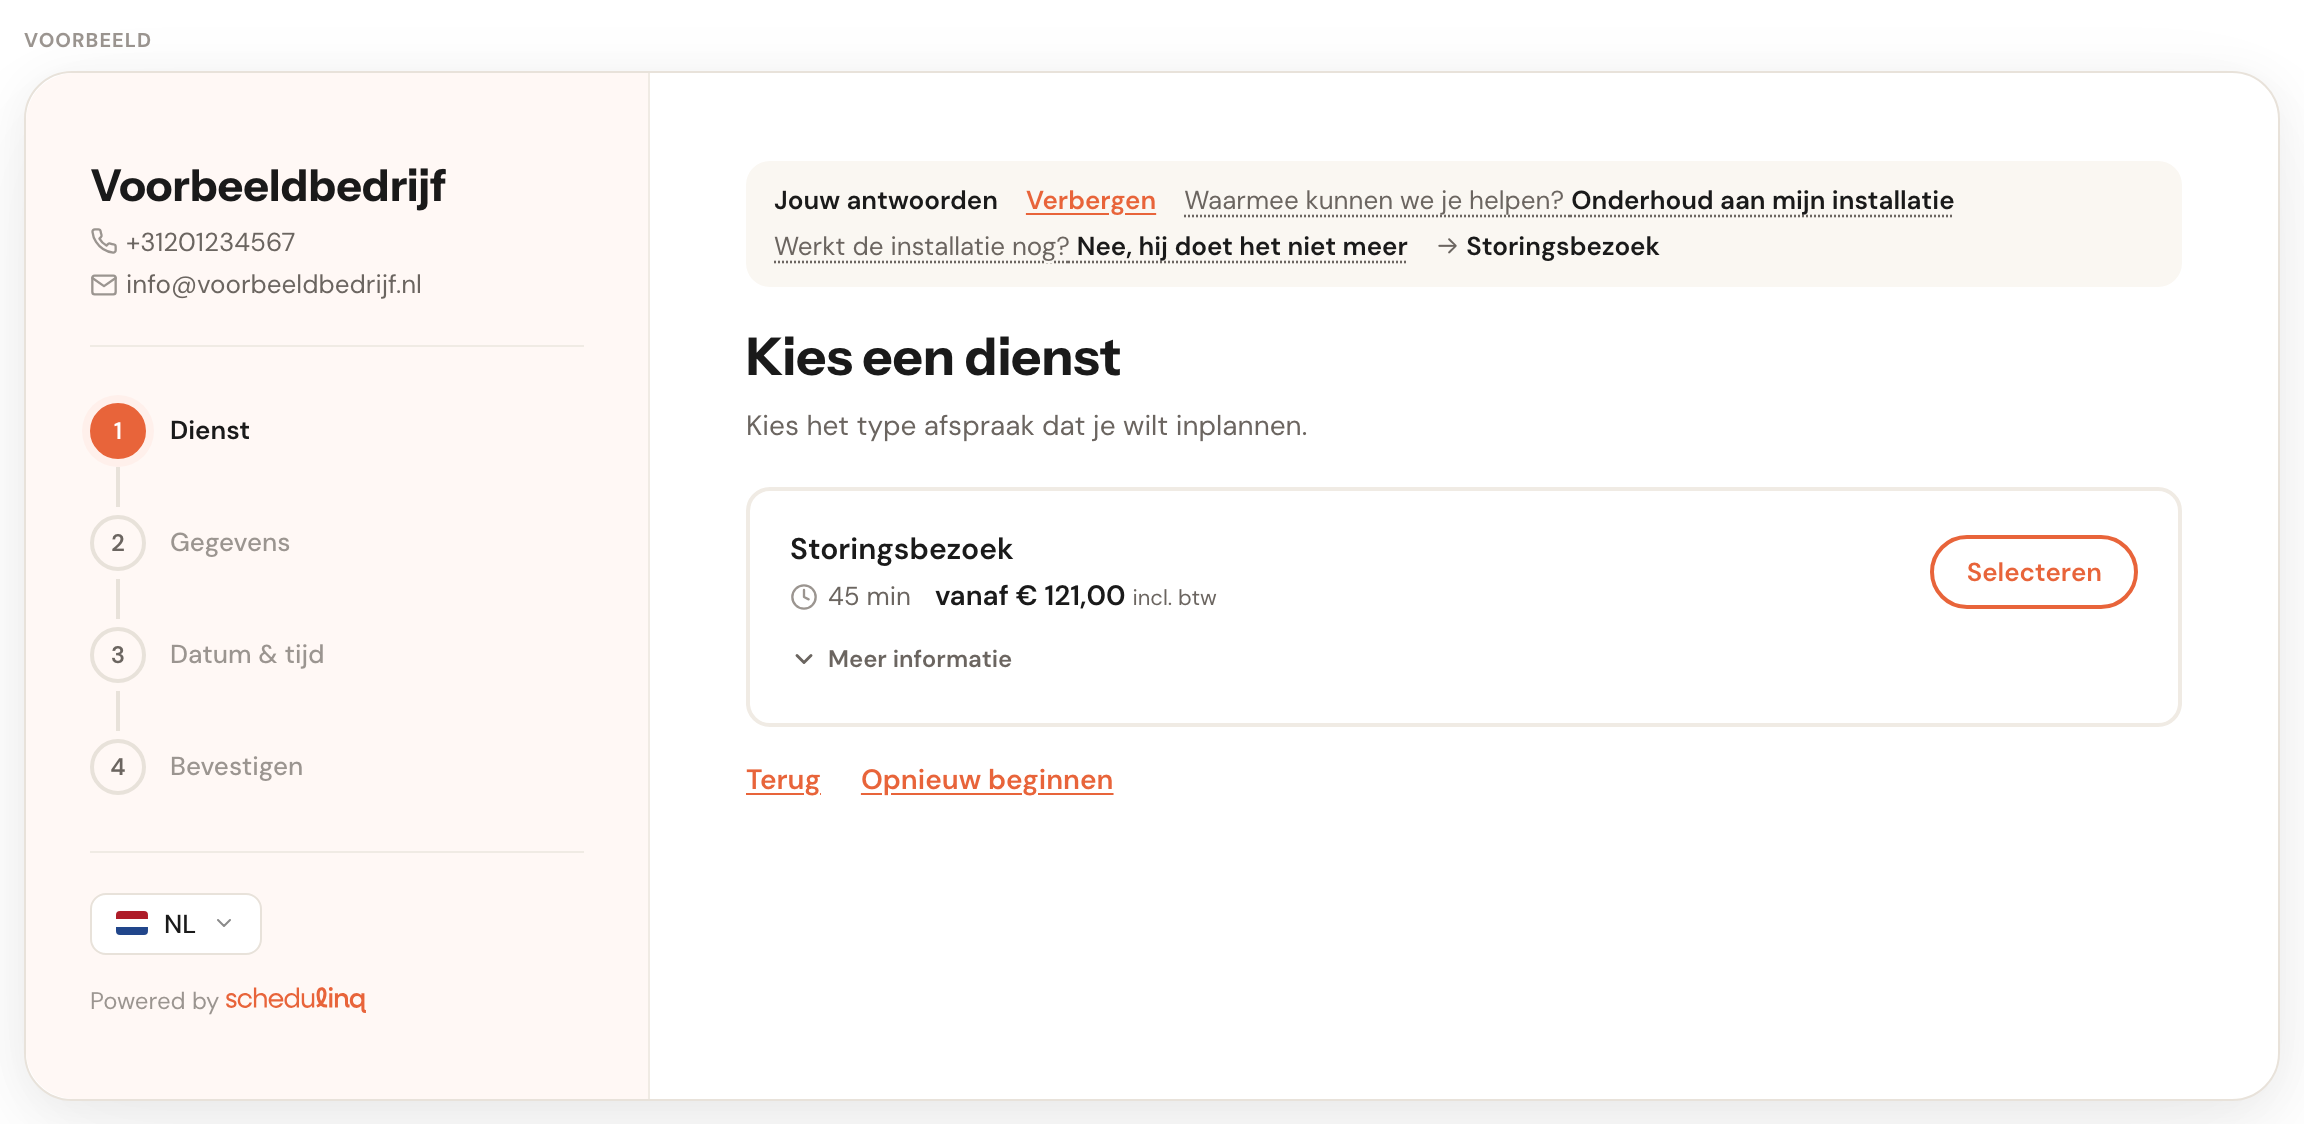Select step 1 Dienst circle
The height and width of the screenshot is (1124, 2304).
(118, 431)
